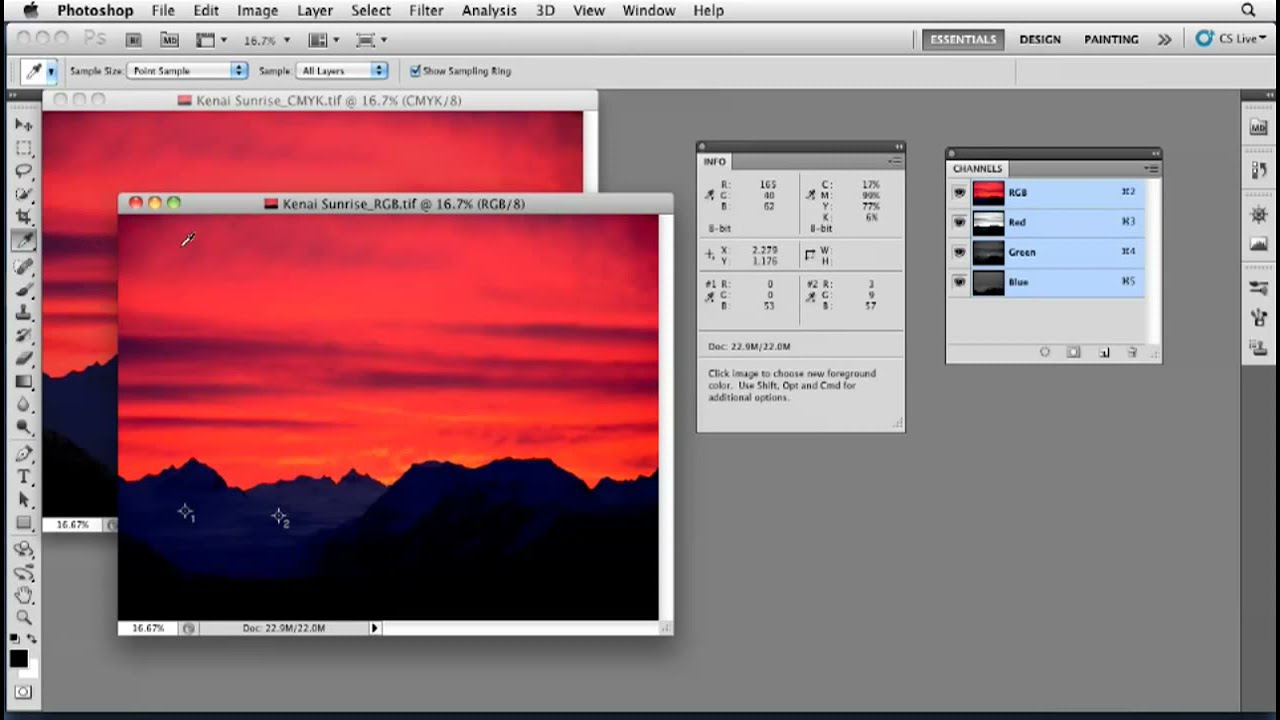Select the Rectangular Marquee tool
The image size is (1280, 720).
click(24, 148)
